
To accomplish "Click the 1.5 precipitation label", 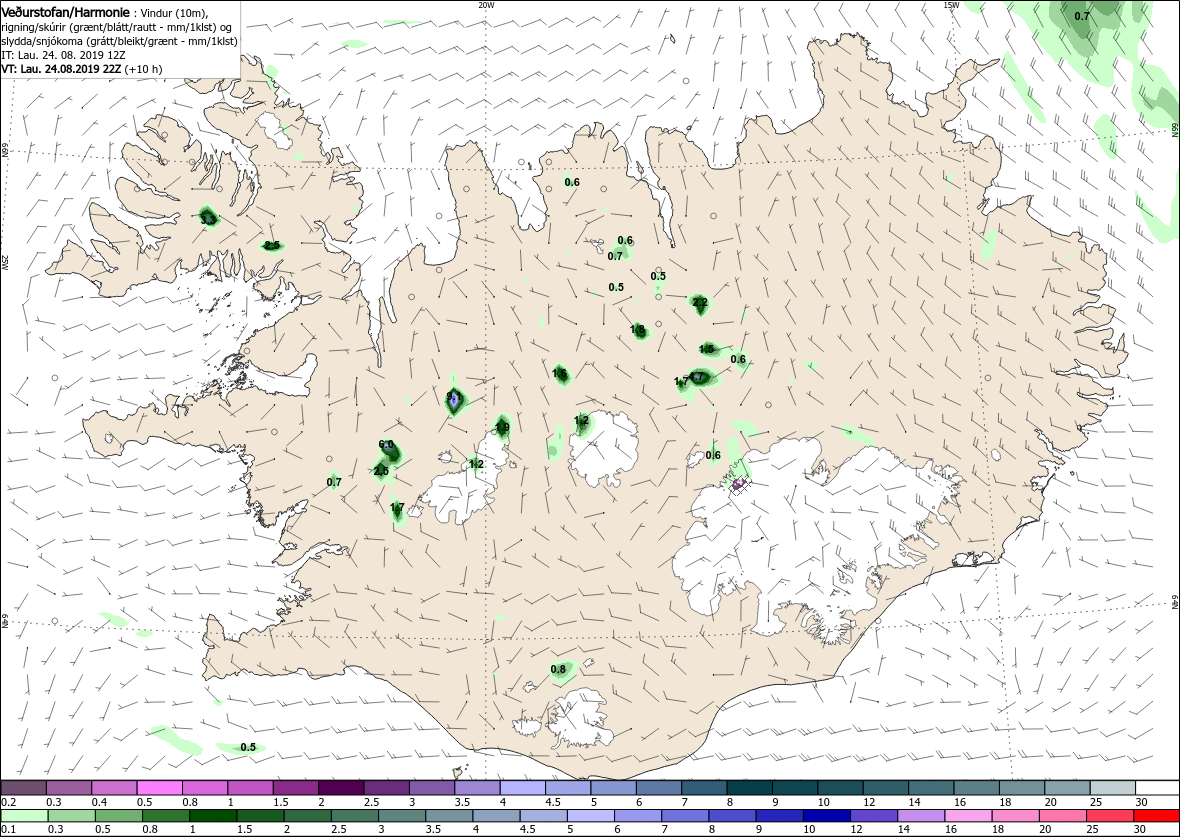I will pos(707,348).
